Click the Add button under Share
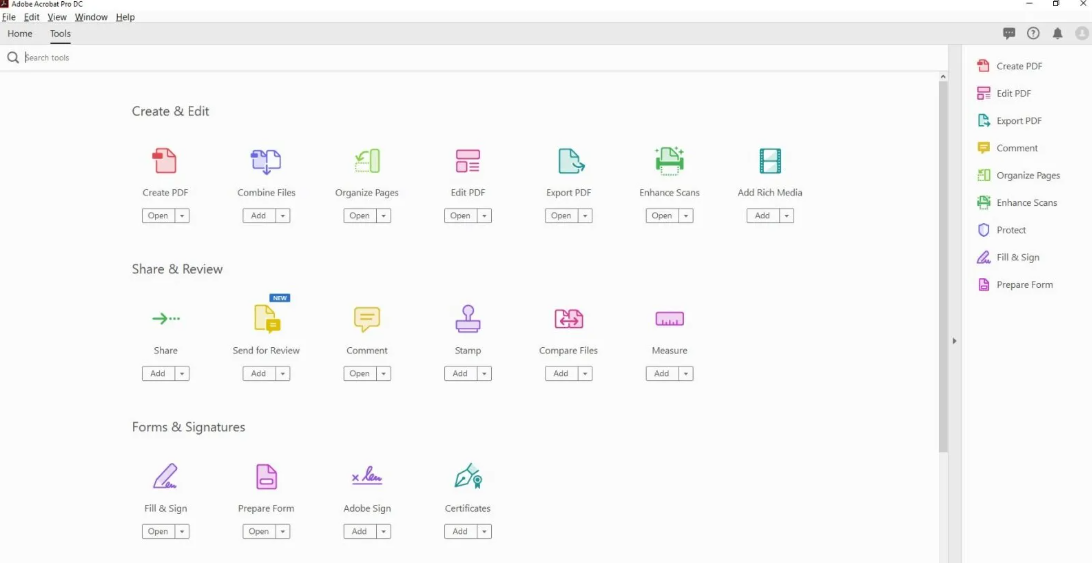Viewport: 1092px width, 563px height. click(158, 374)
